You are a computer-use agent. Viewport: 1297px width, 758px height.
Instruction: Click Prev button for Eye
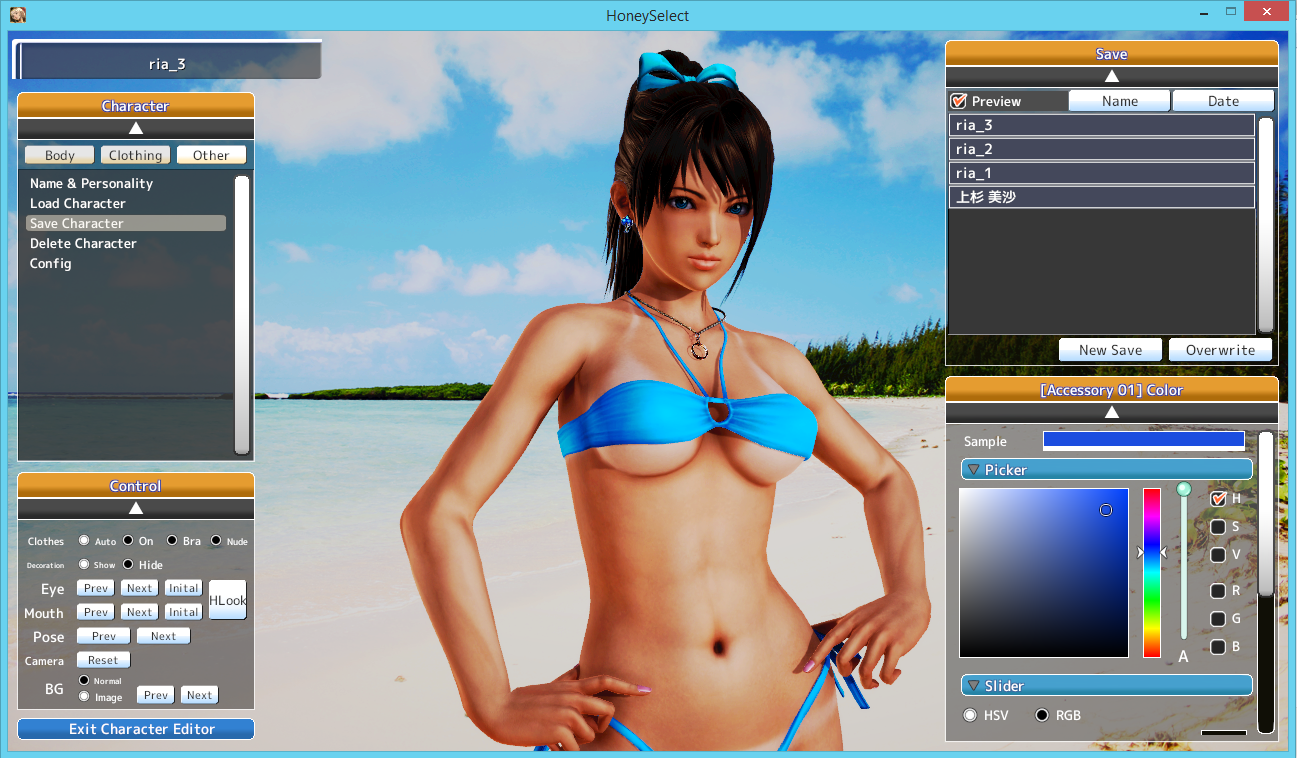pyautogui.click(x=96, y=588)
